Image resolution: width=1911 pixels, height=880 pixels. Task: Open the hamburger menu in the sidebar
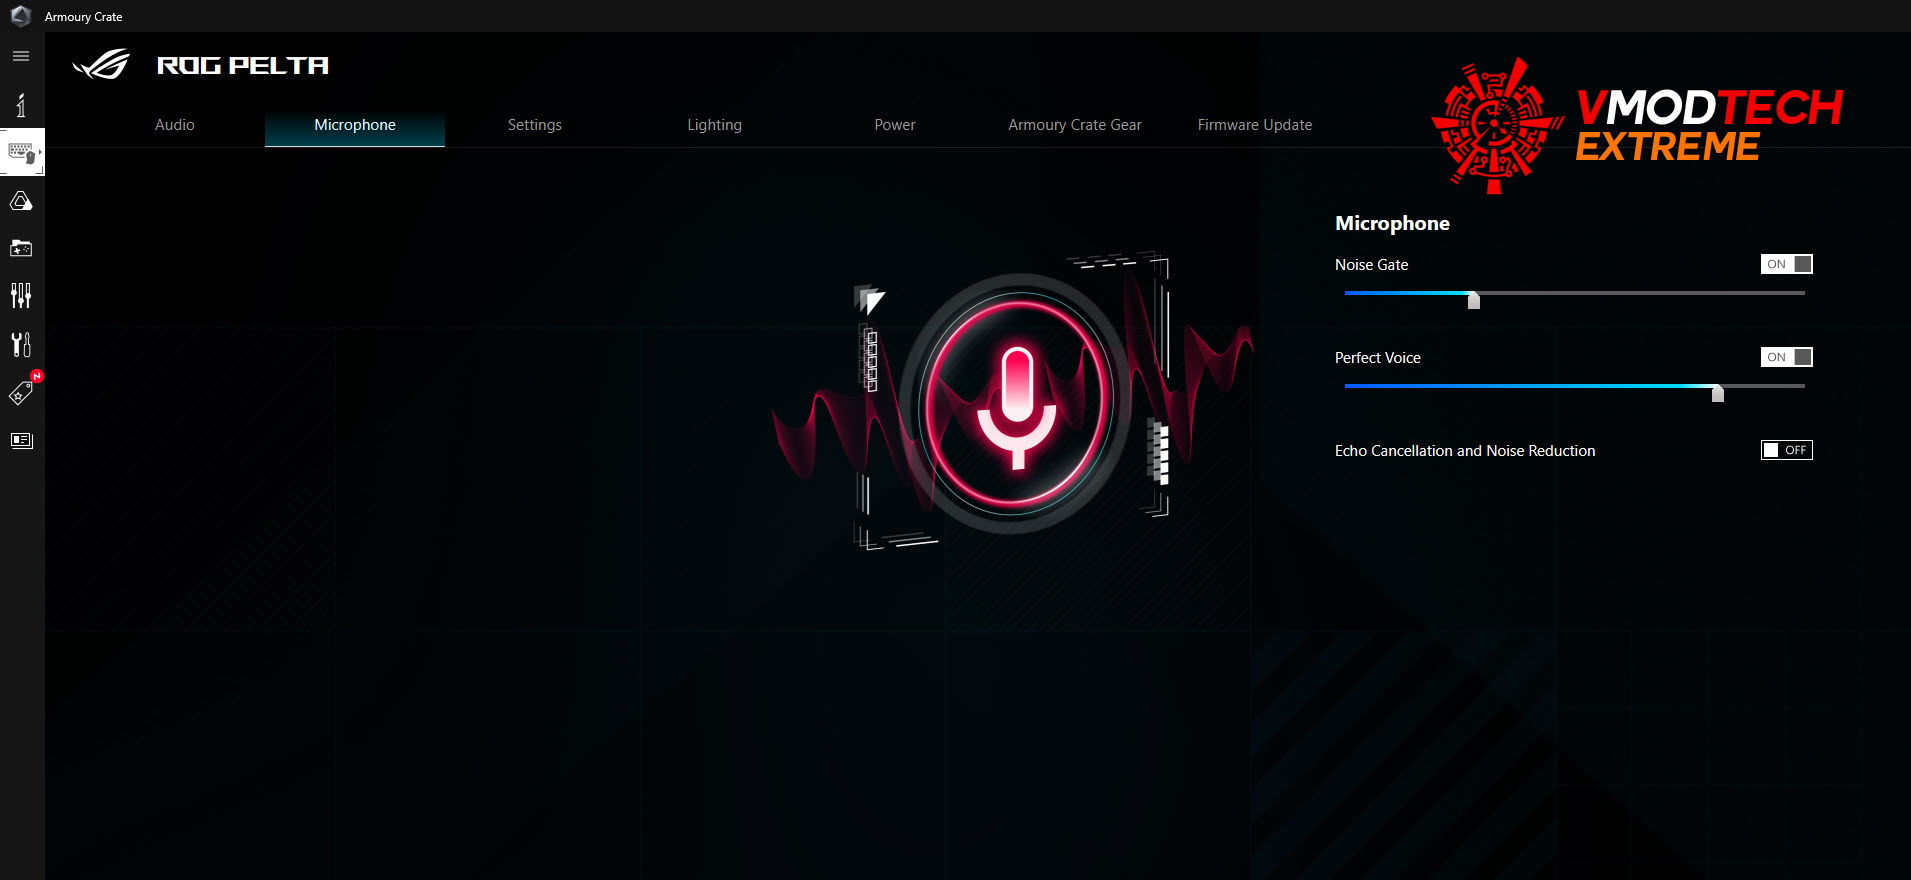[x=21, y=56]
